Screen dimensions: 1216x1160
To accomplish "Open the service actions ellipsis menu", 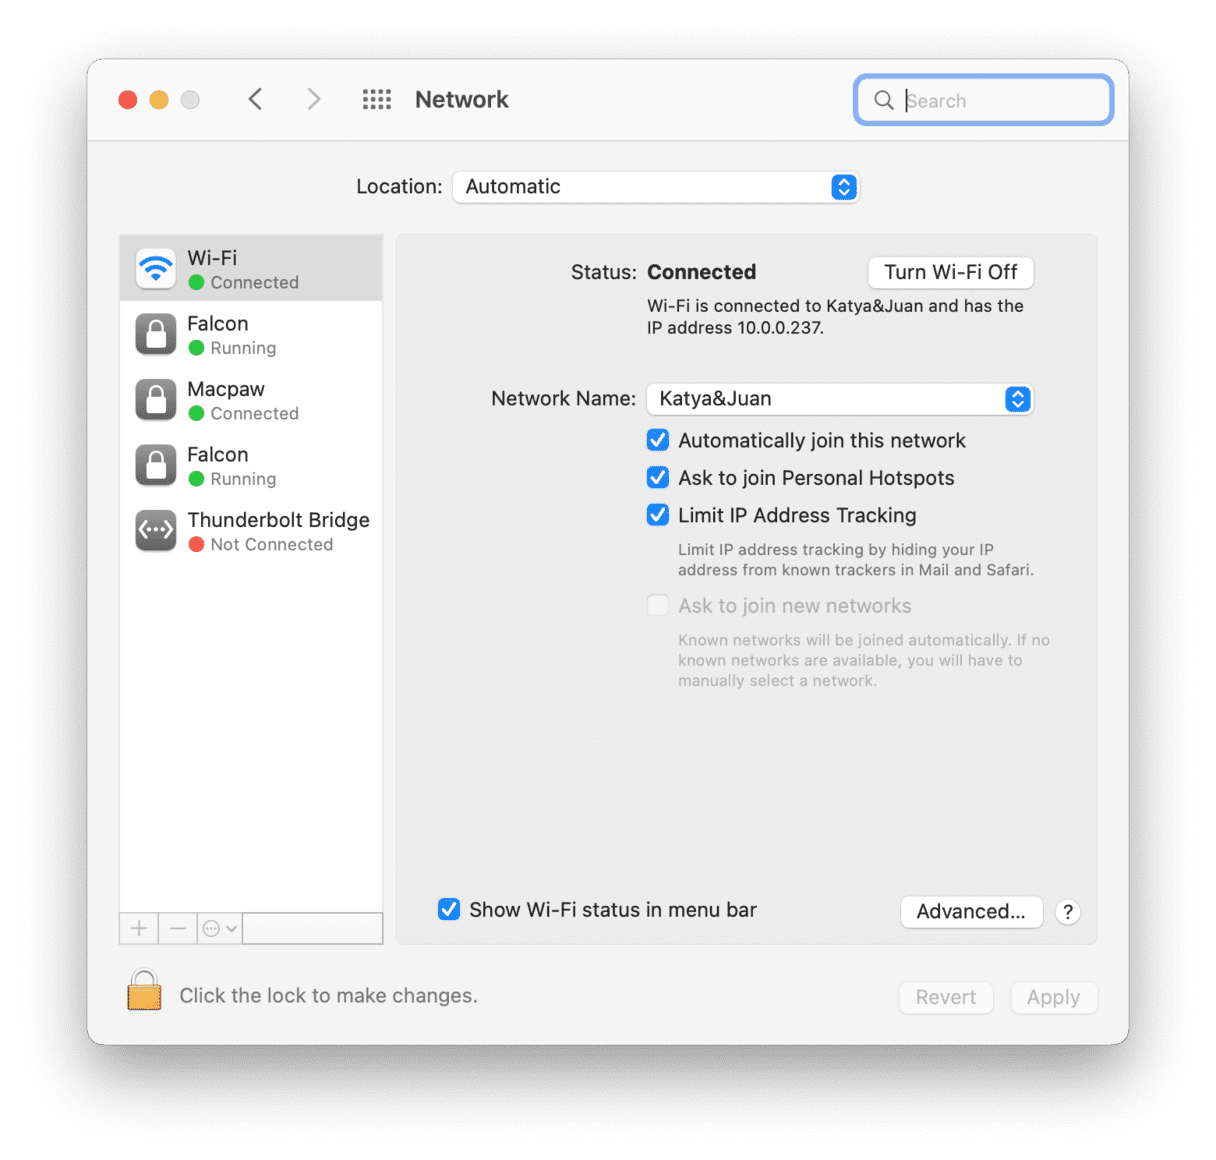I will [220, 928].
